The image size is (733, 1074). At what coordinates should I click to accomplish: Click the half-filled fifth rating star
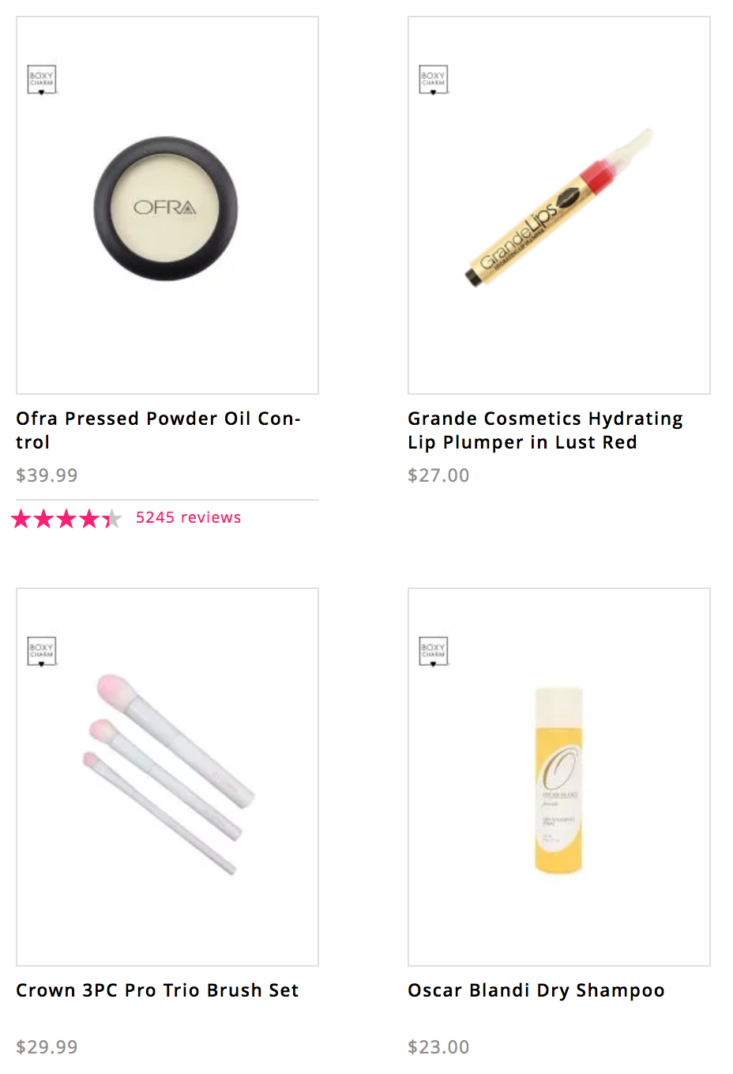(x=112, y=519)
